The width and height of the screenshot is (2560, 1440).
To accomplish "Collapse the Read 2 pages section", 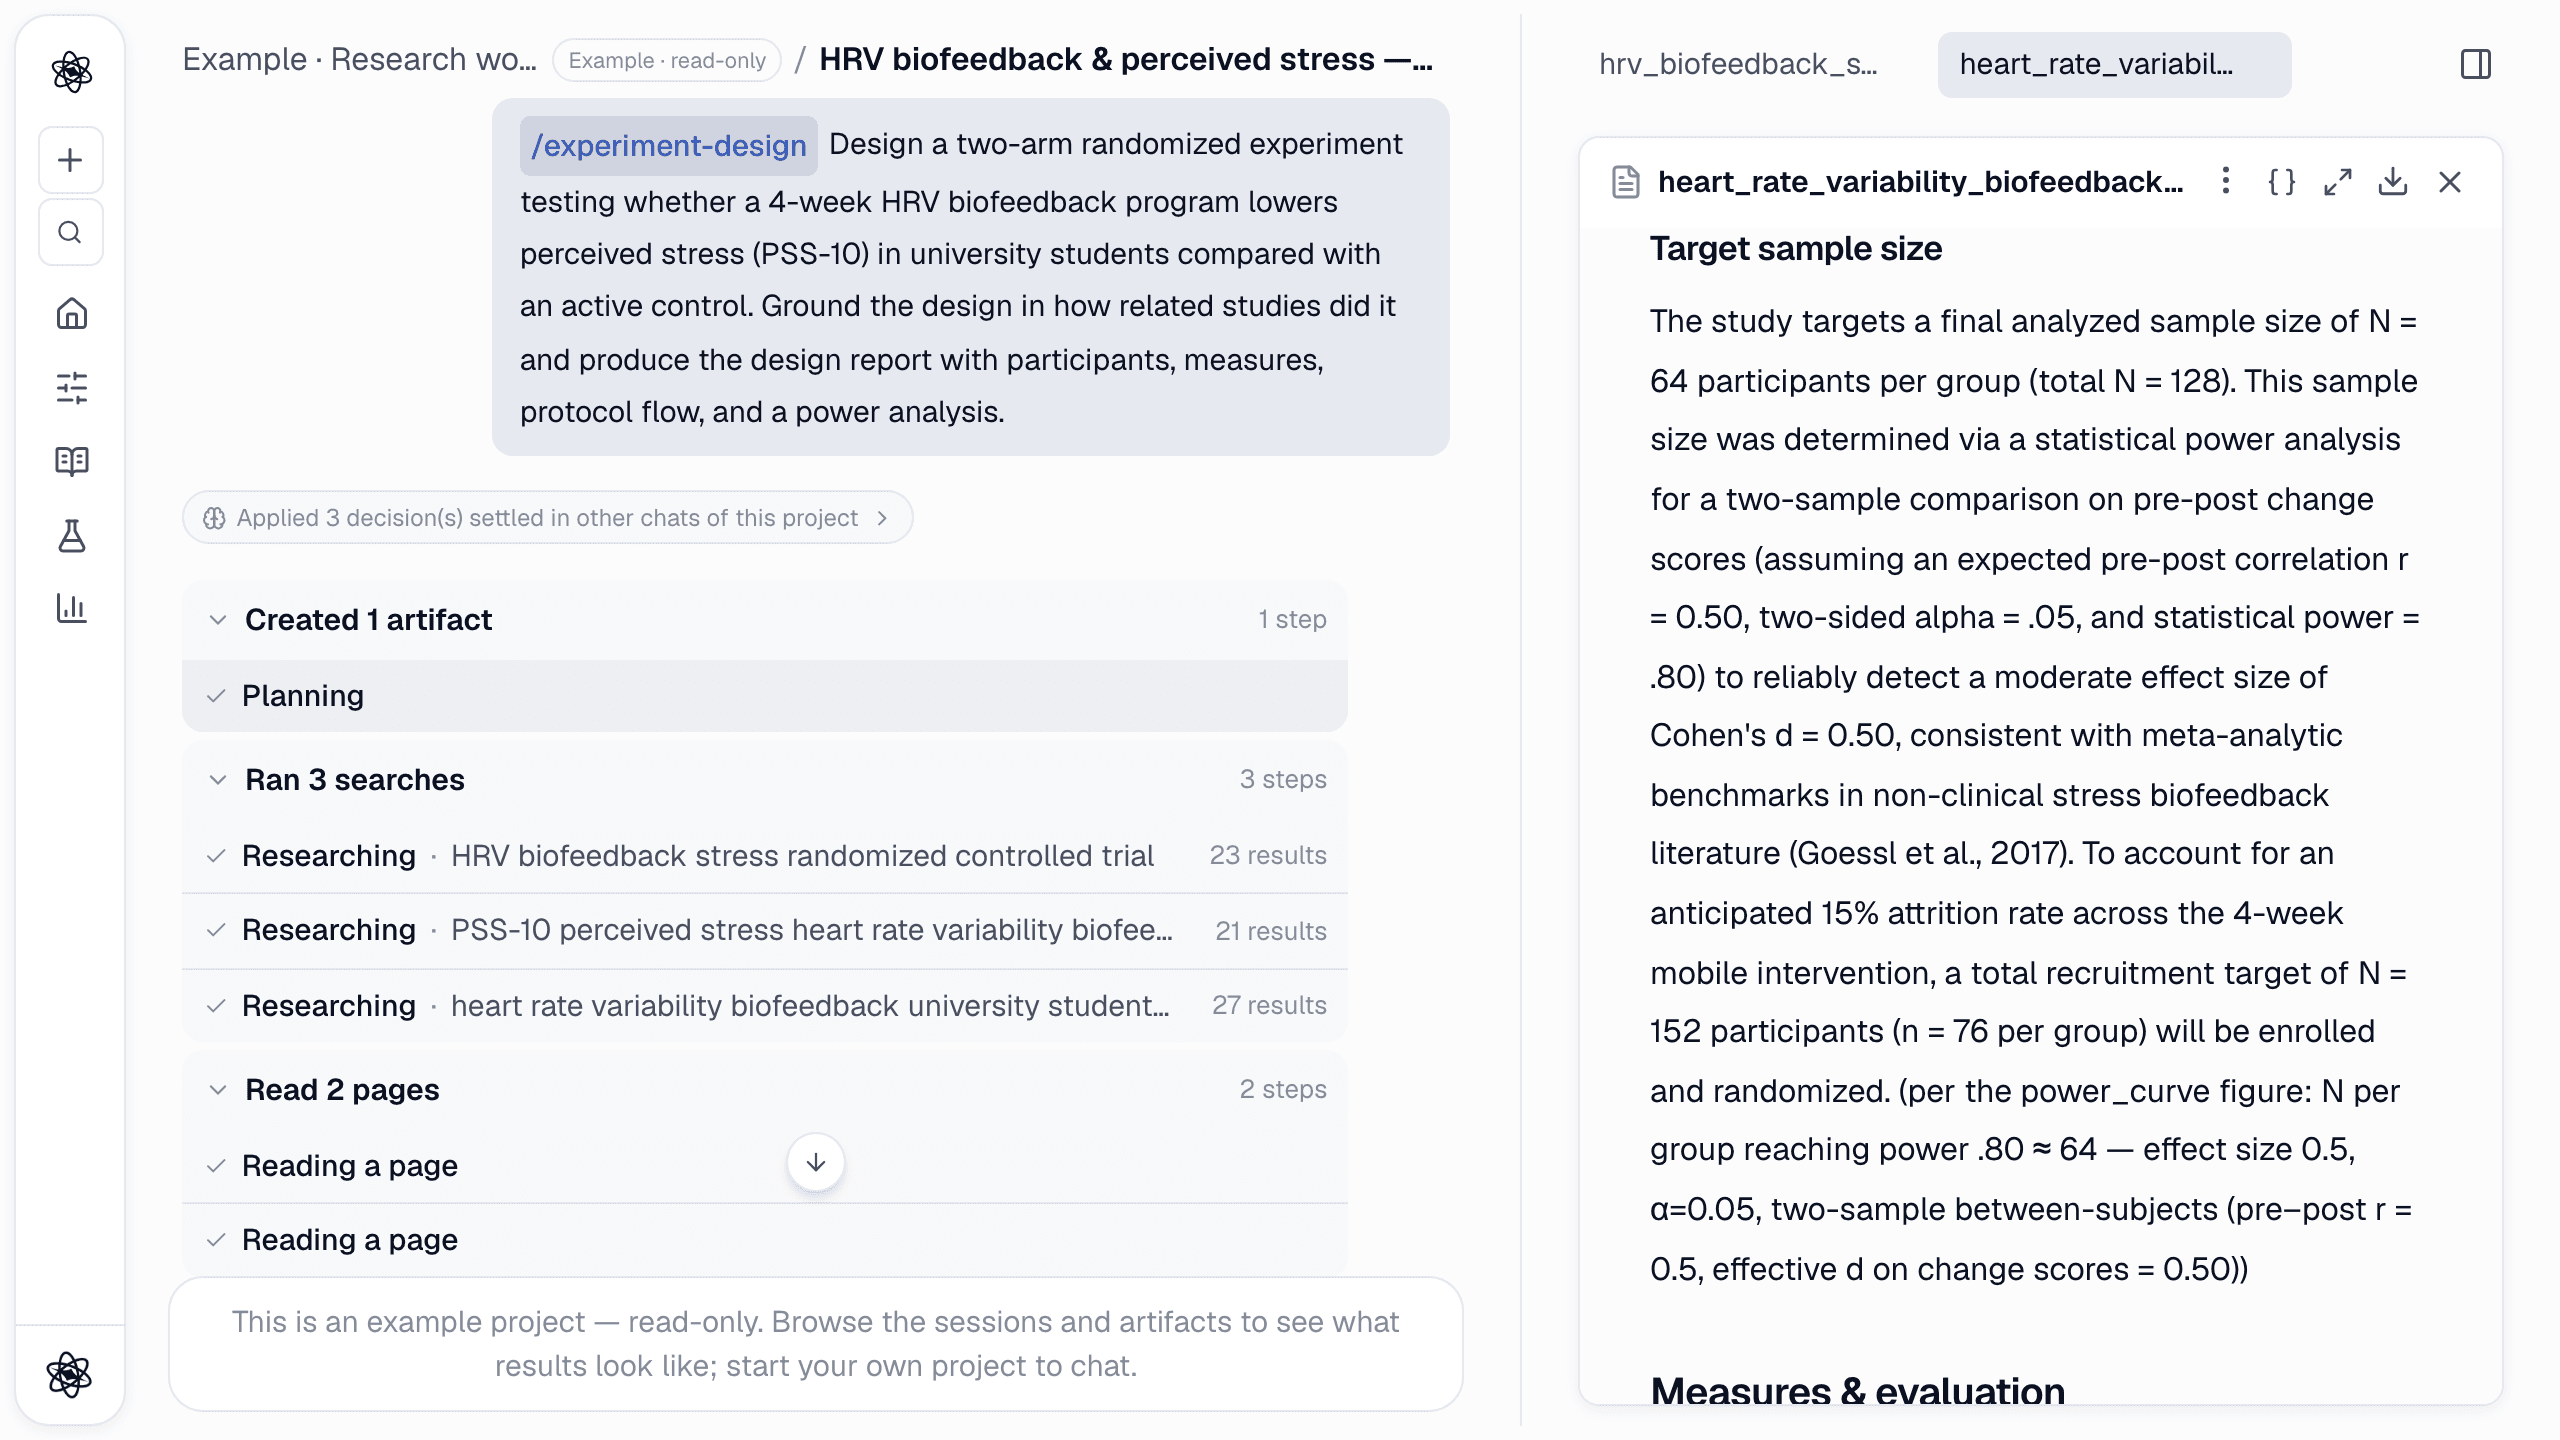I will pyautogui.click(x=218, y=1090).
